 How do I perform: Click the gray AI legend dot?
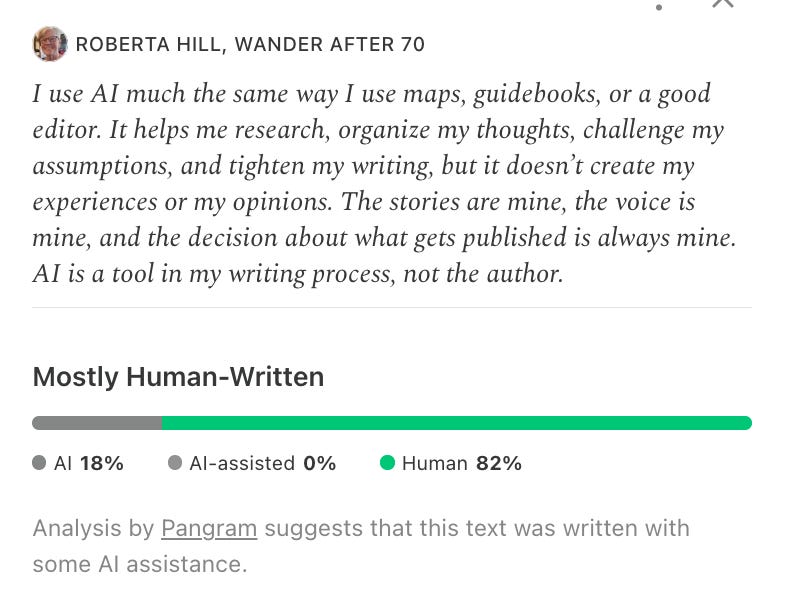click(39, 463)
